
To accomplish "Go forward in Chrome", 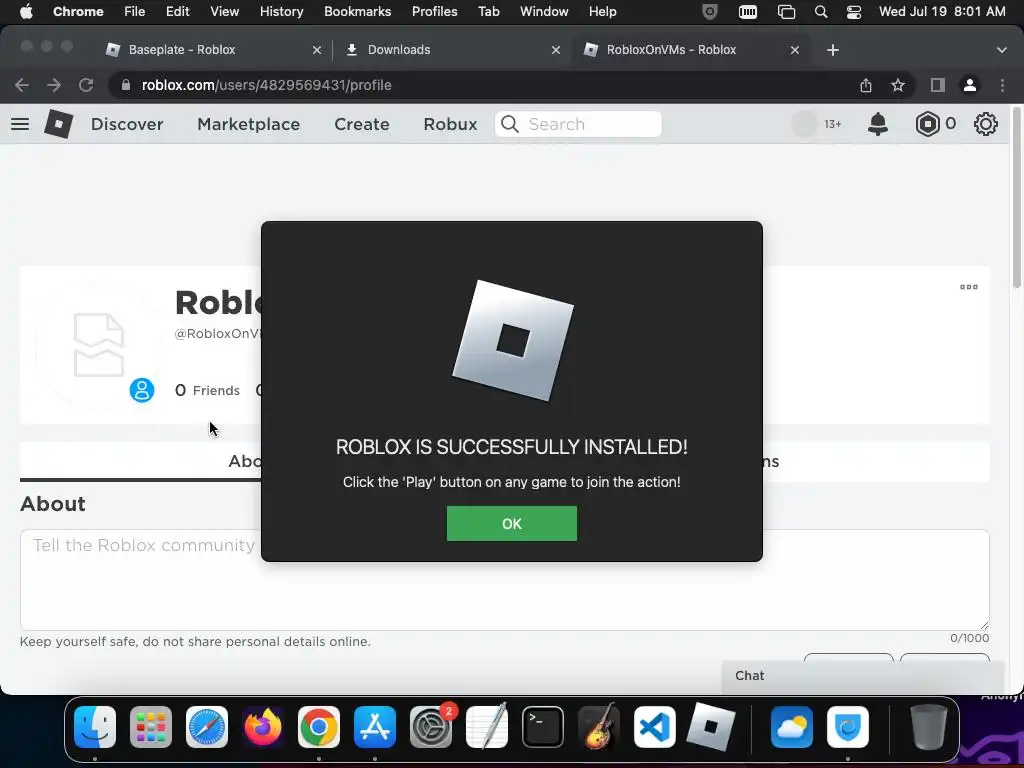I will (54, 85).
